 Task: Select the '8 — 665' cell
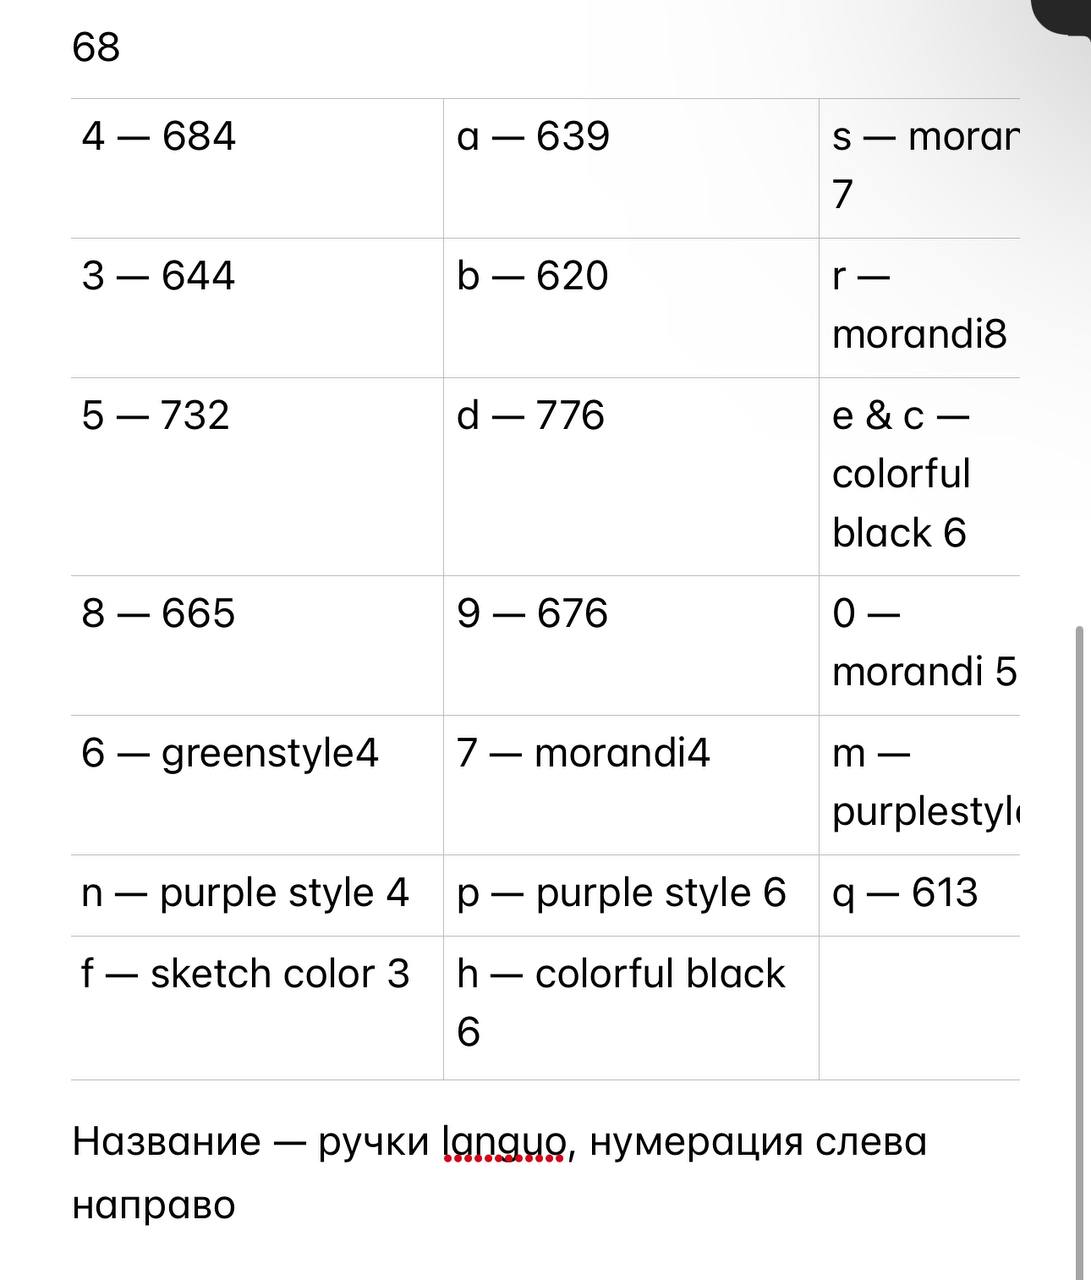click(x=257, y=646)
